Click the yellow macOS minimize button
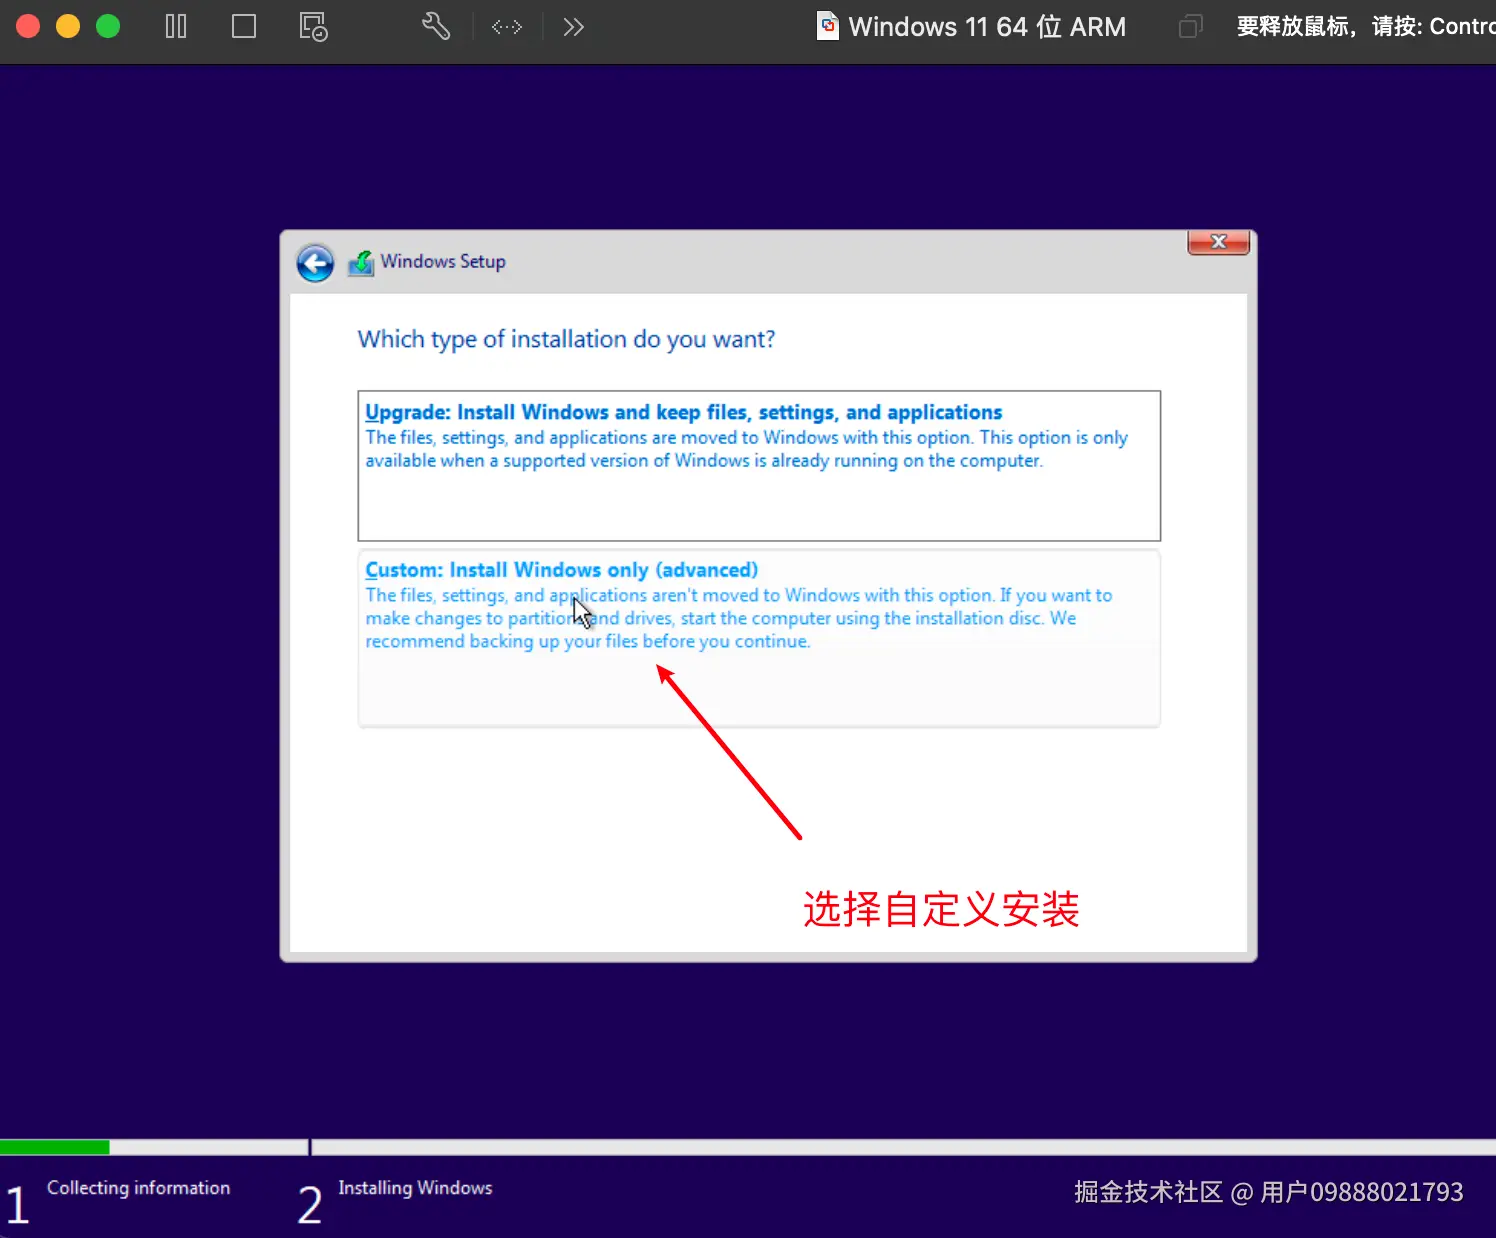1496x1238 pixels. click(68, 26)
